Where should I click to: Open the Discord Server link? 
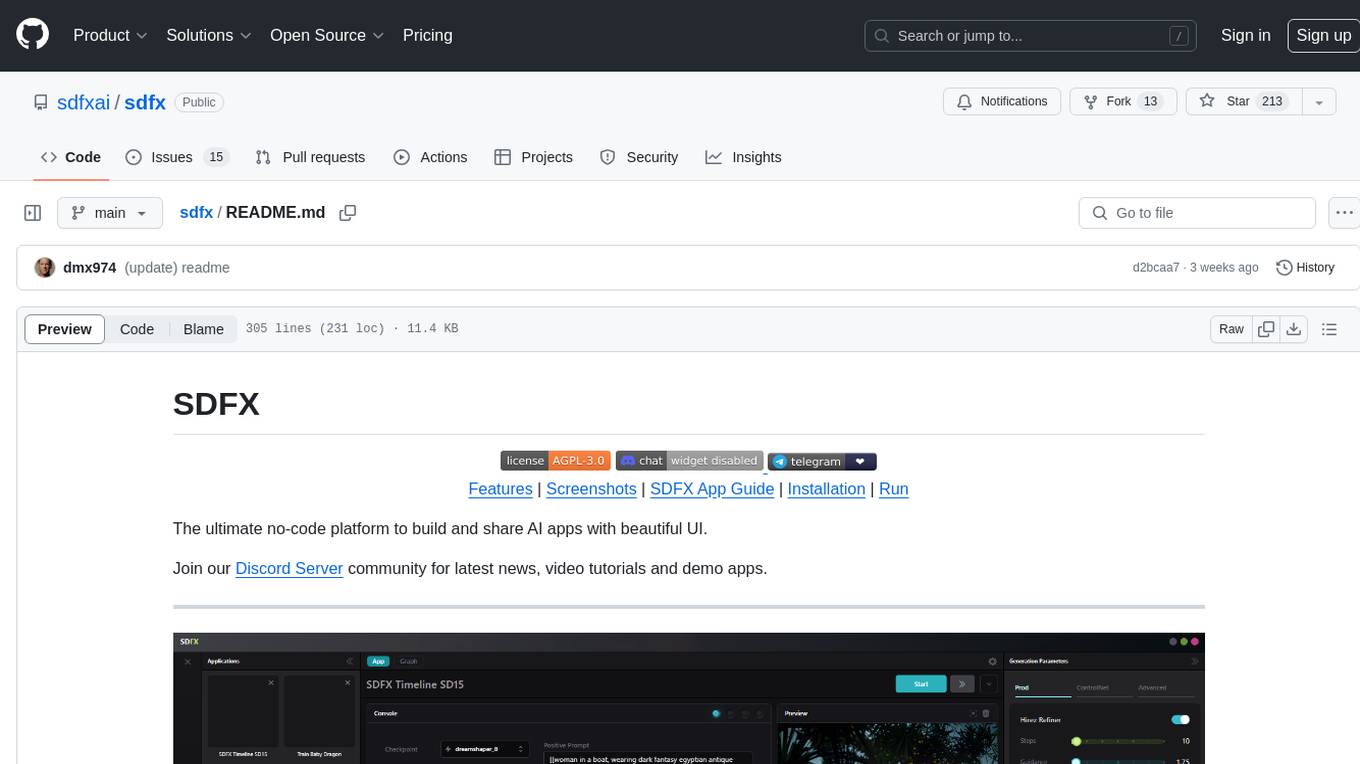click(289, 568)
